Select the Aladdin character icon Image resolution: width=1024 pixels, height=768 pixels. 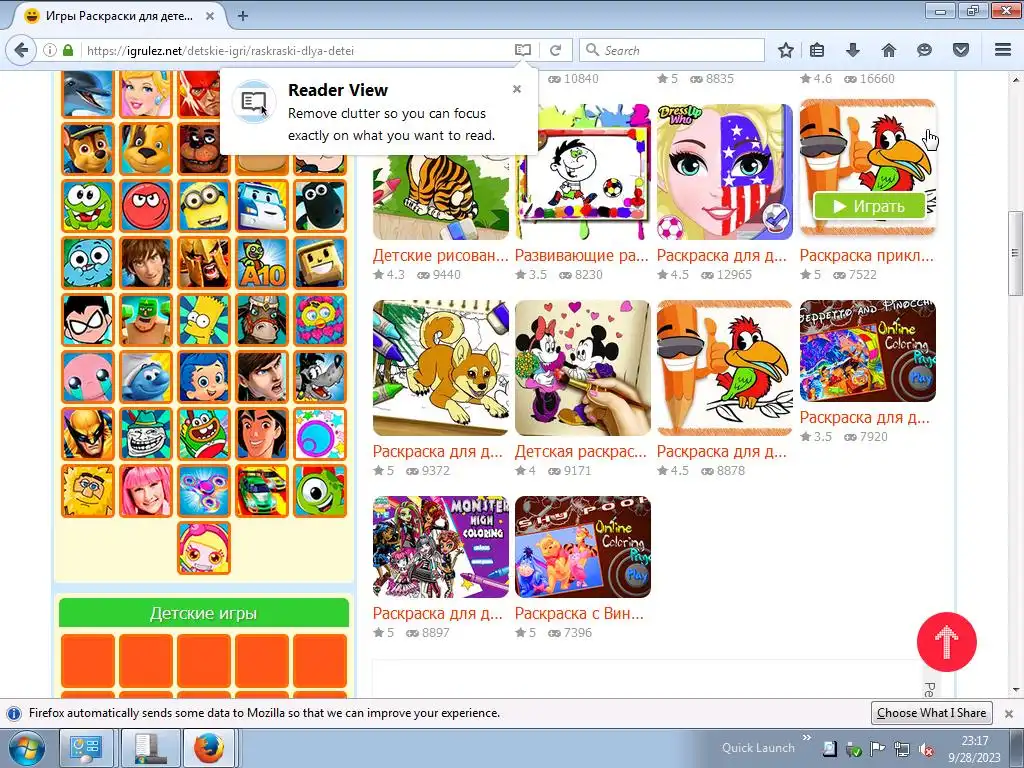262,434
